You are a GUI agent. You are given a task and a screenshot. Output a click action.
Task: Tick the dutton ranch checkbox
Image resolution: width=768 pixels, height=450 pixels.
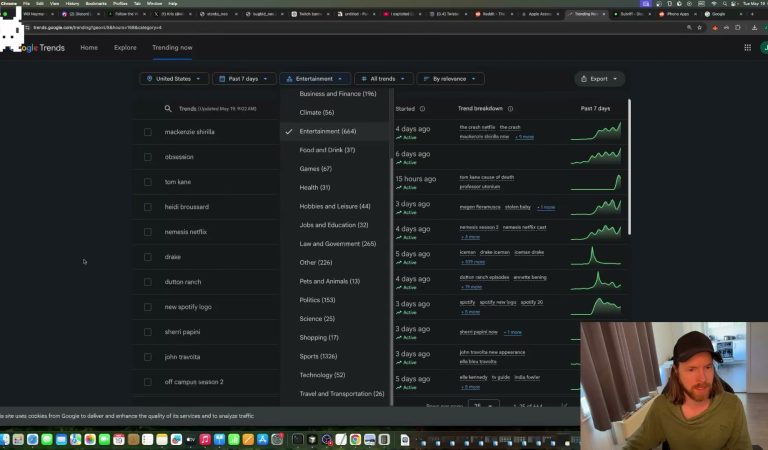click(147, 282)
